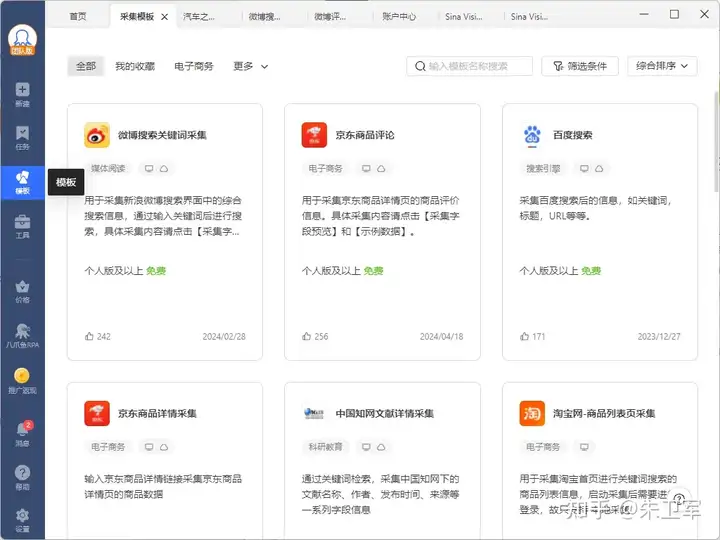Click the Weibo logo on 微博搜索关键词采集 card
720x540 pixels.
[x=97, y=135]
